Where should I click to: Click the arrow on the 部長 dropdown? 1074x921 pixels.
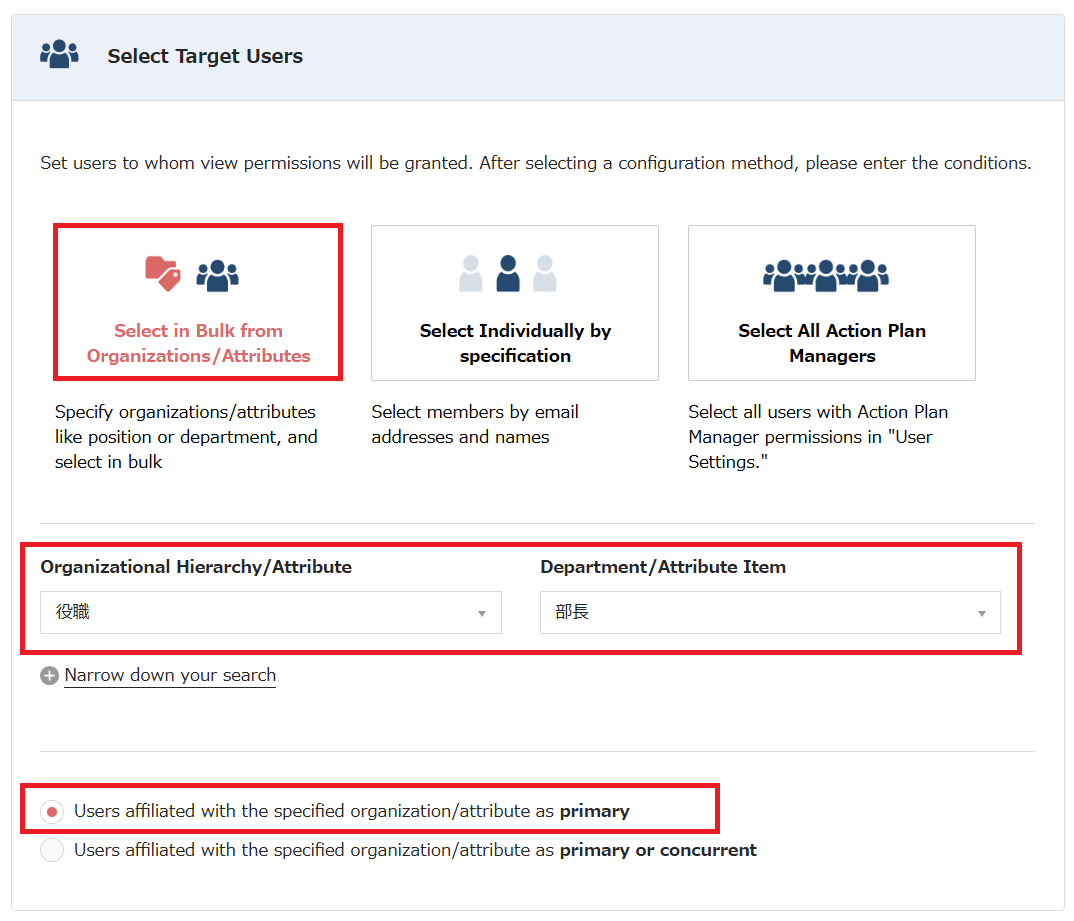coord(982,613)
